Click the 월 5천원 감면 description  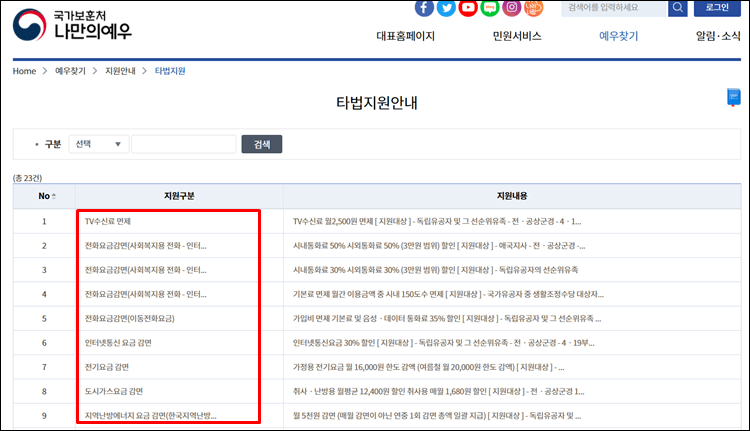(x=437, y=416)
